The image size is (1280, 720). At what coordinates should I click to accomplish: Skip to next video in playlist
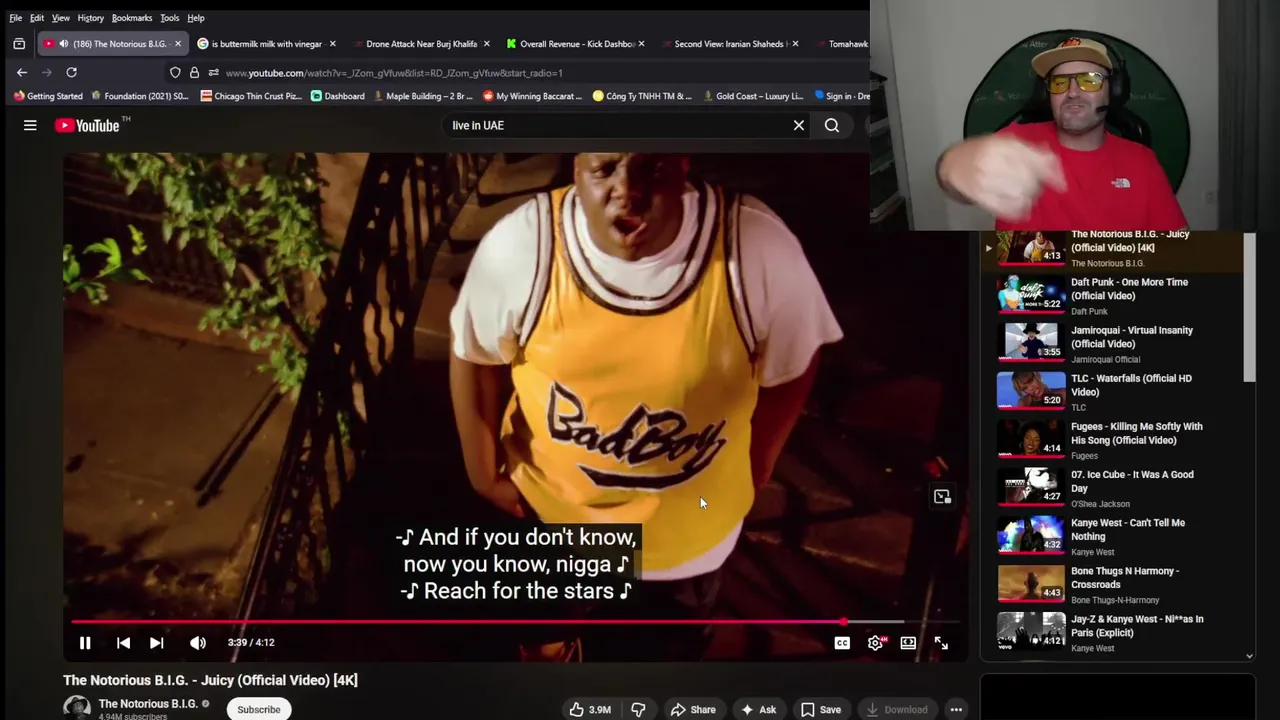pos(157,643)
